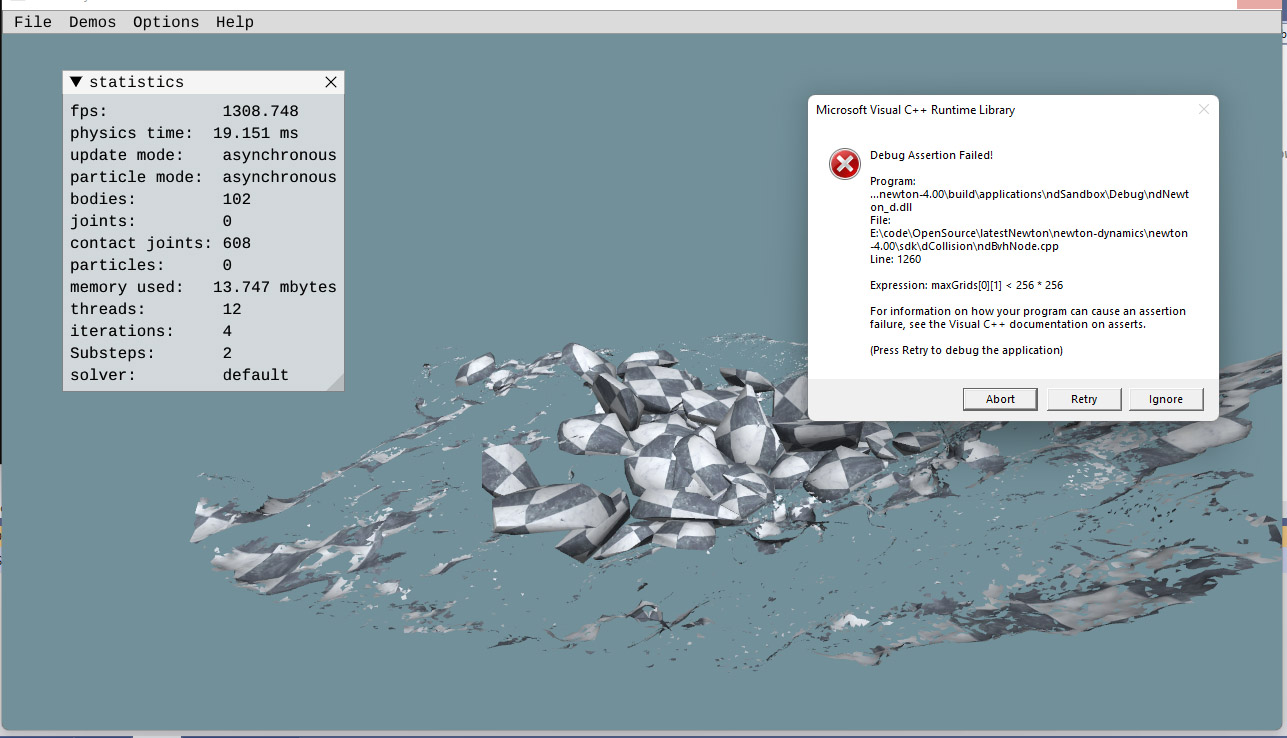1287x738 pixels.
Task: Click the fps value in statistics
Action: click(260, 111)
